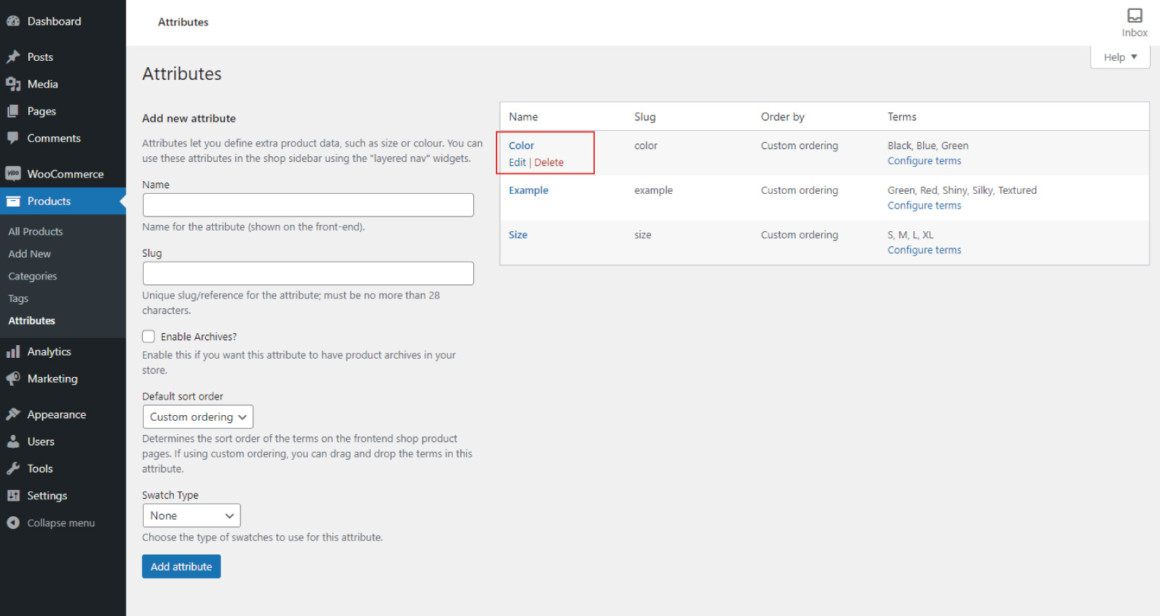
Task: Click the Collapse menu arrow icon
Action: tap(13, 523)
